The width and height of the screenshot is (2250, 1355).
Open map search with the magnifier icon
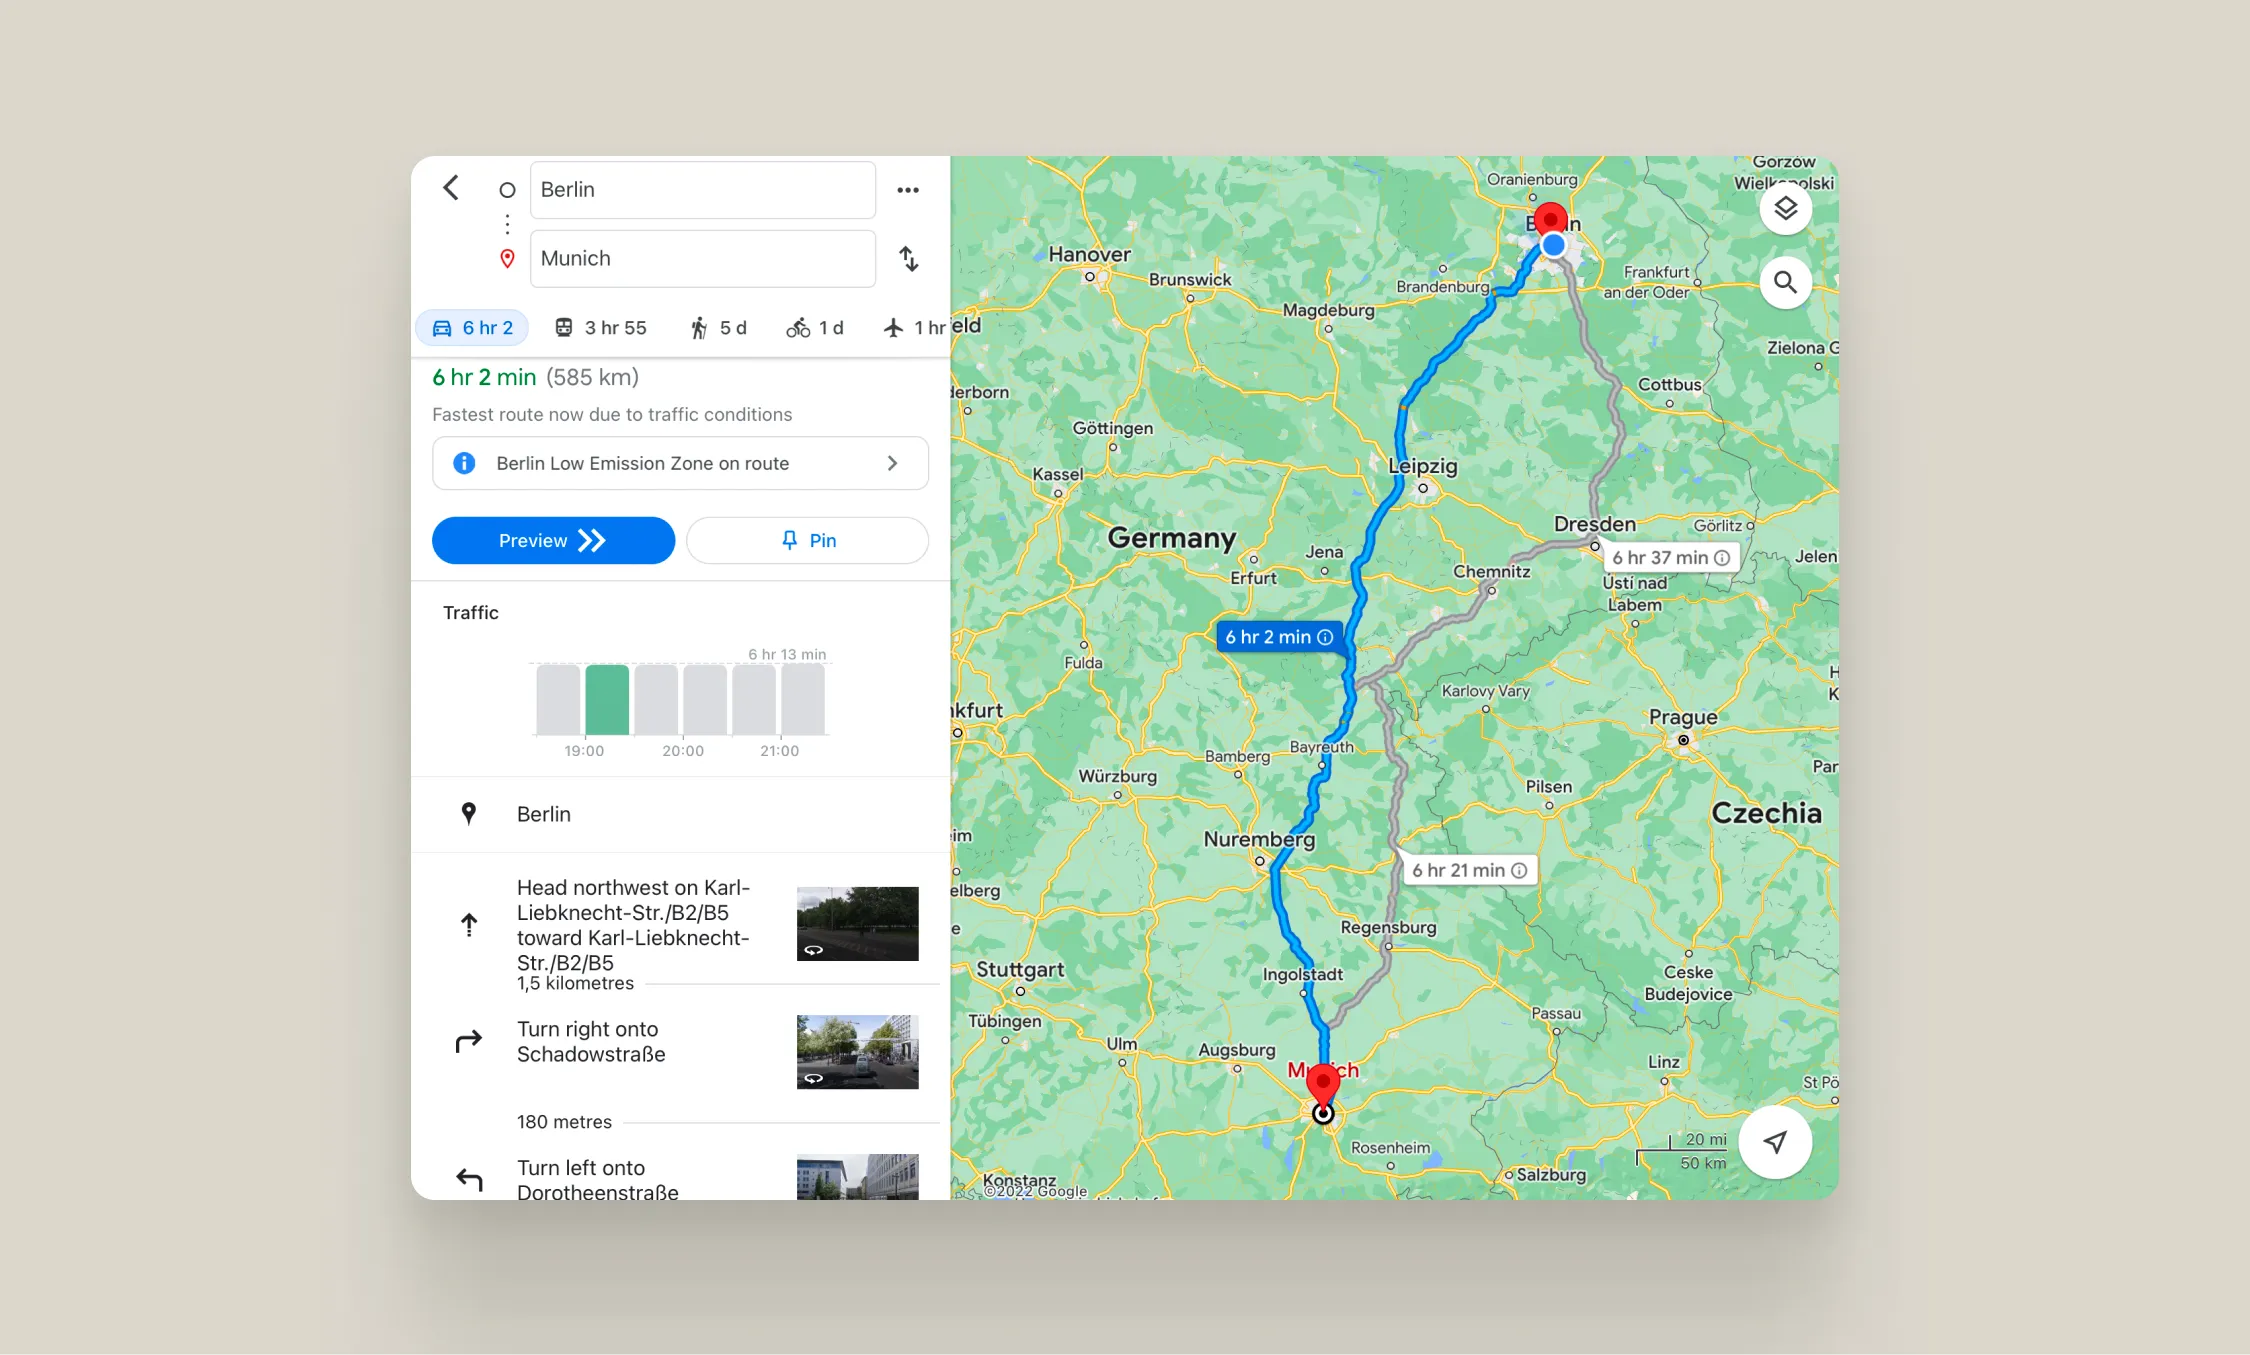(x=1786, y=283)
